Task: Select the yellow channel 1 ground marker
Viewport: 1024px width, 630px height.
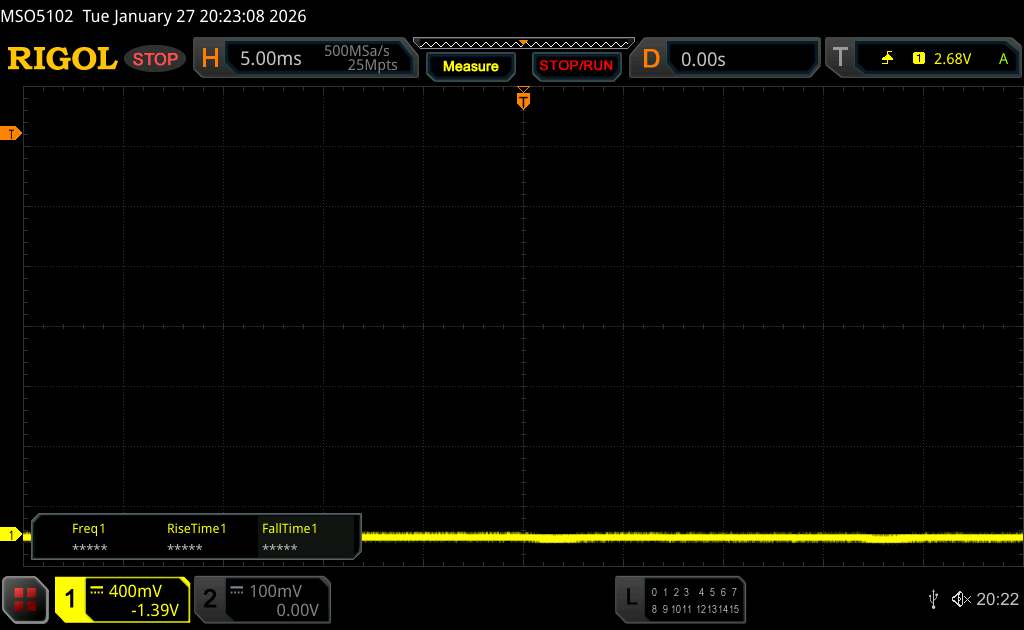Action: 11,536
